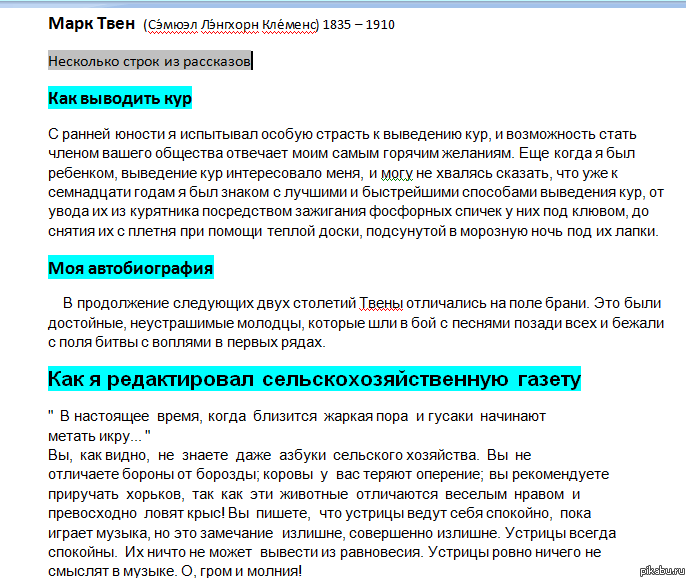
Task: Click the words 'теплой доски'
Action: (314, 231)
